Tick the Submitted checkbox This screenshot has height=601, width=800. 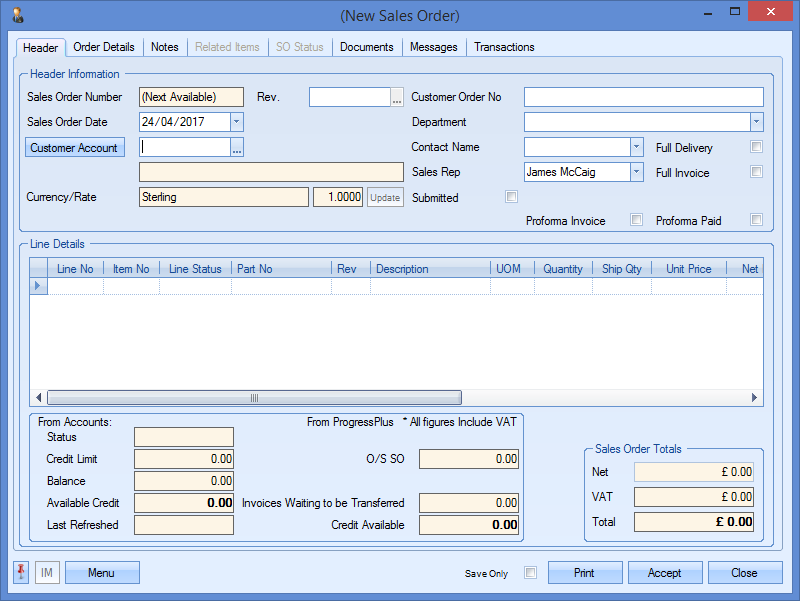tap(511, 197)
